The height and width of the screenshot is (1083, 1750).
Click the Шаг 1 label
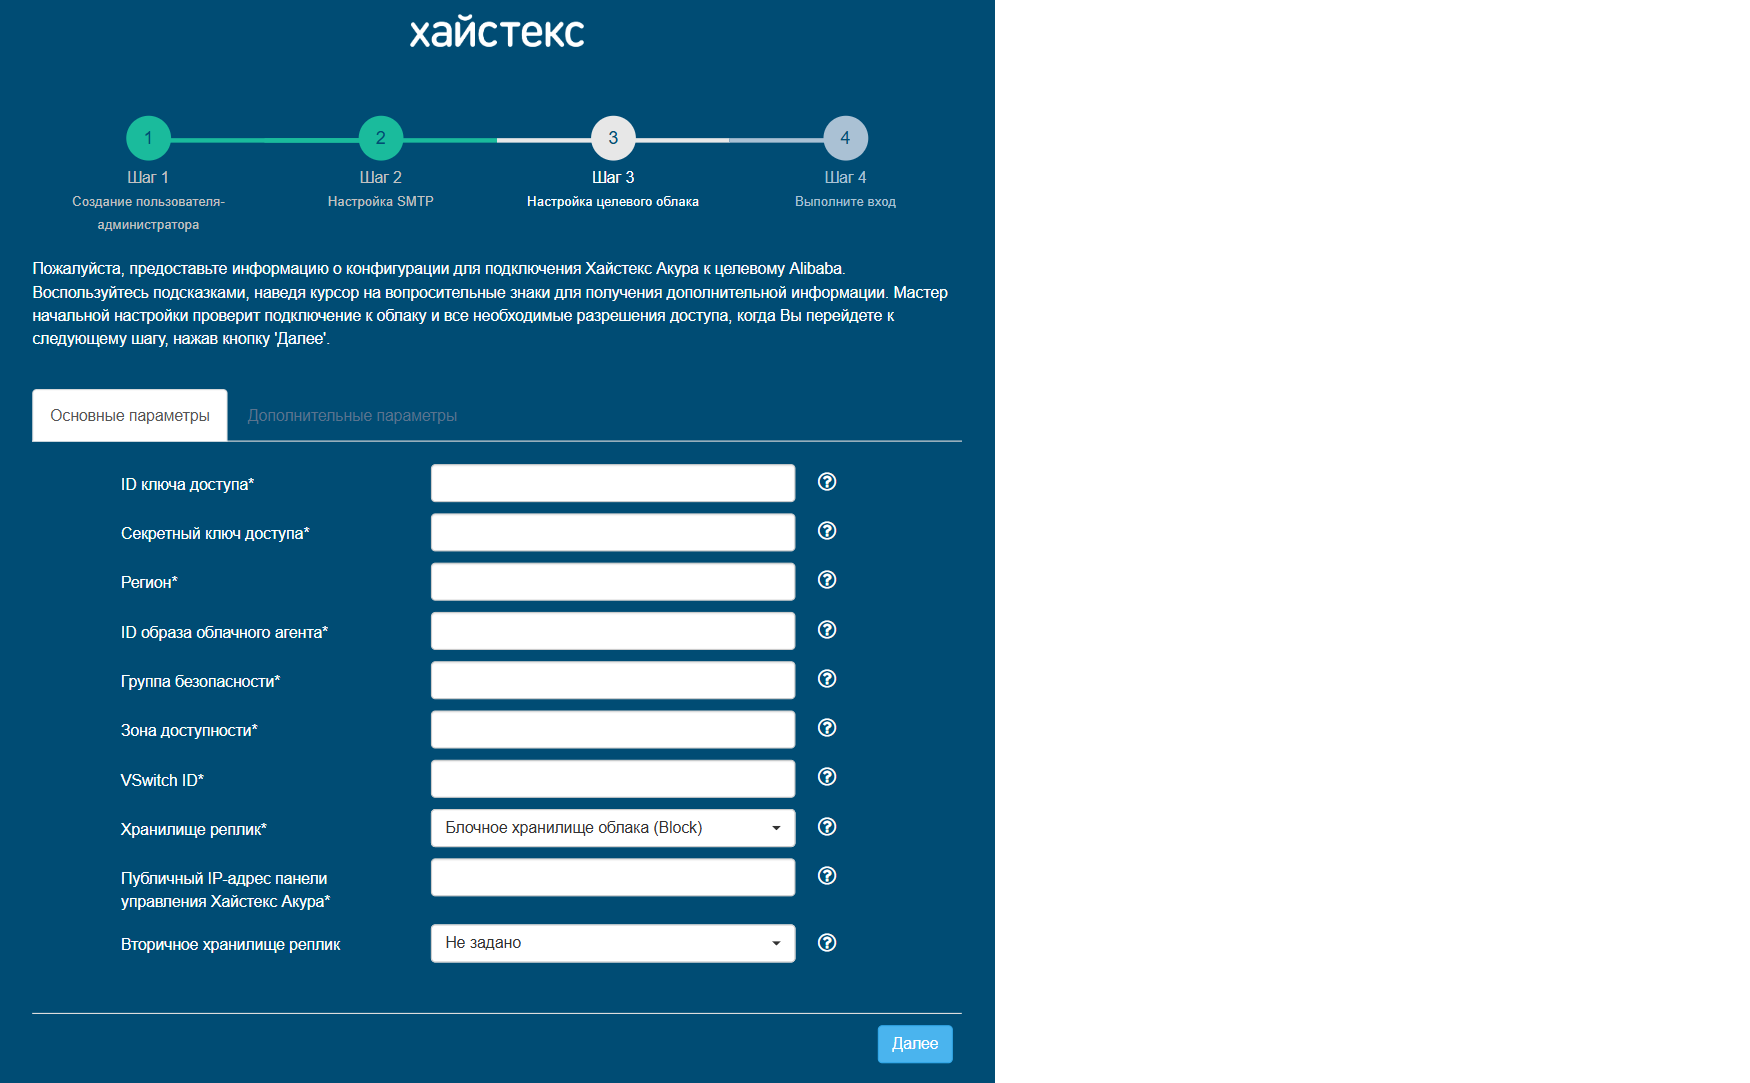[148, 177]
